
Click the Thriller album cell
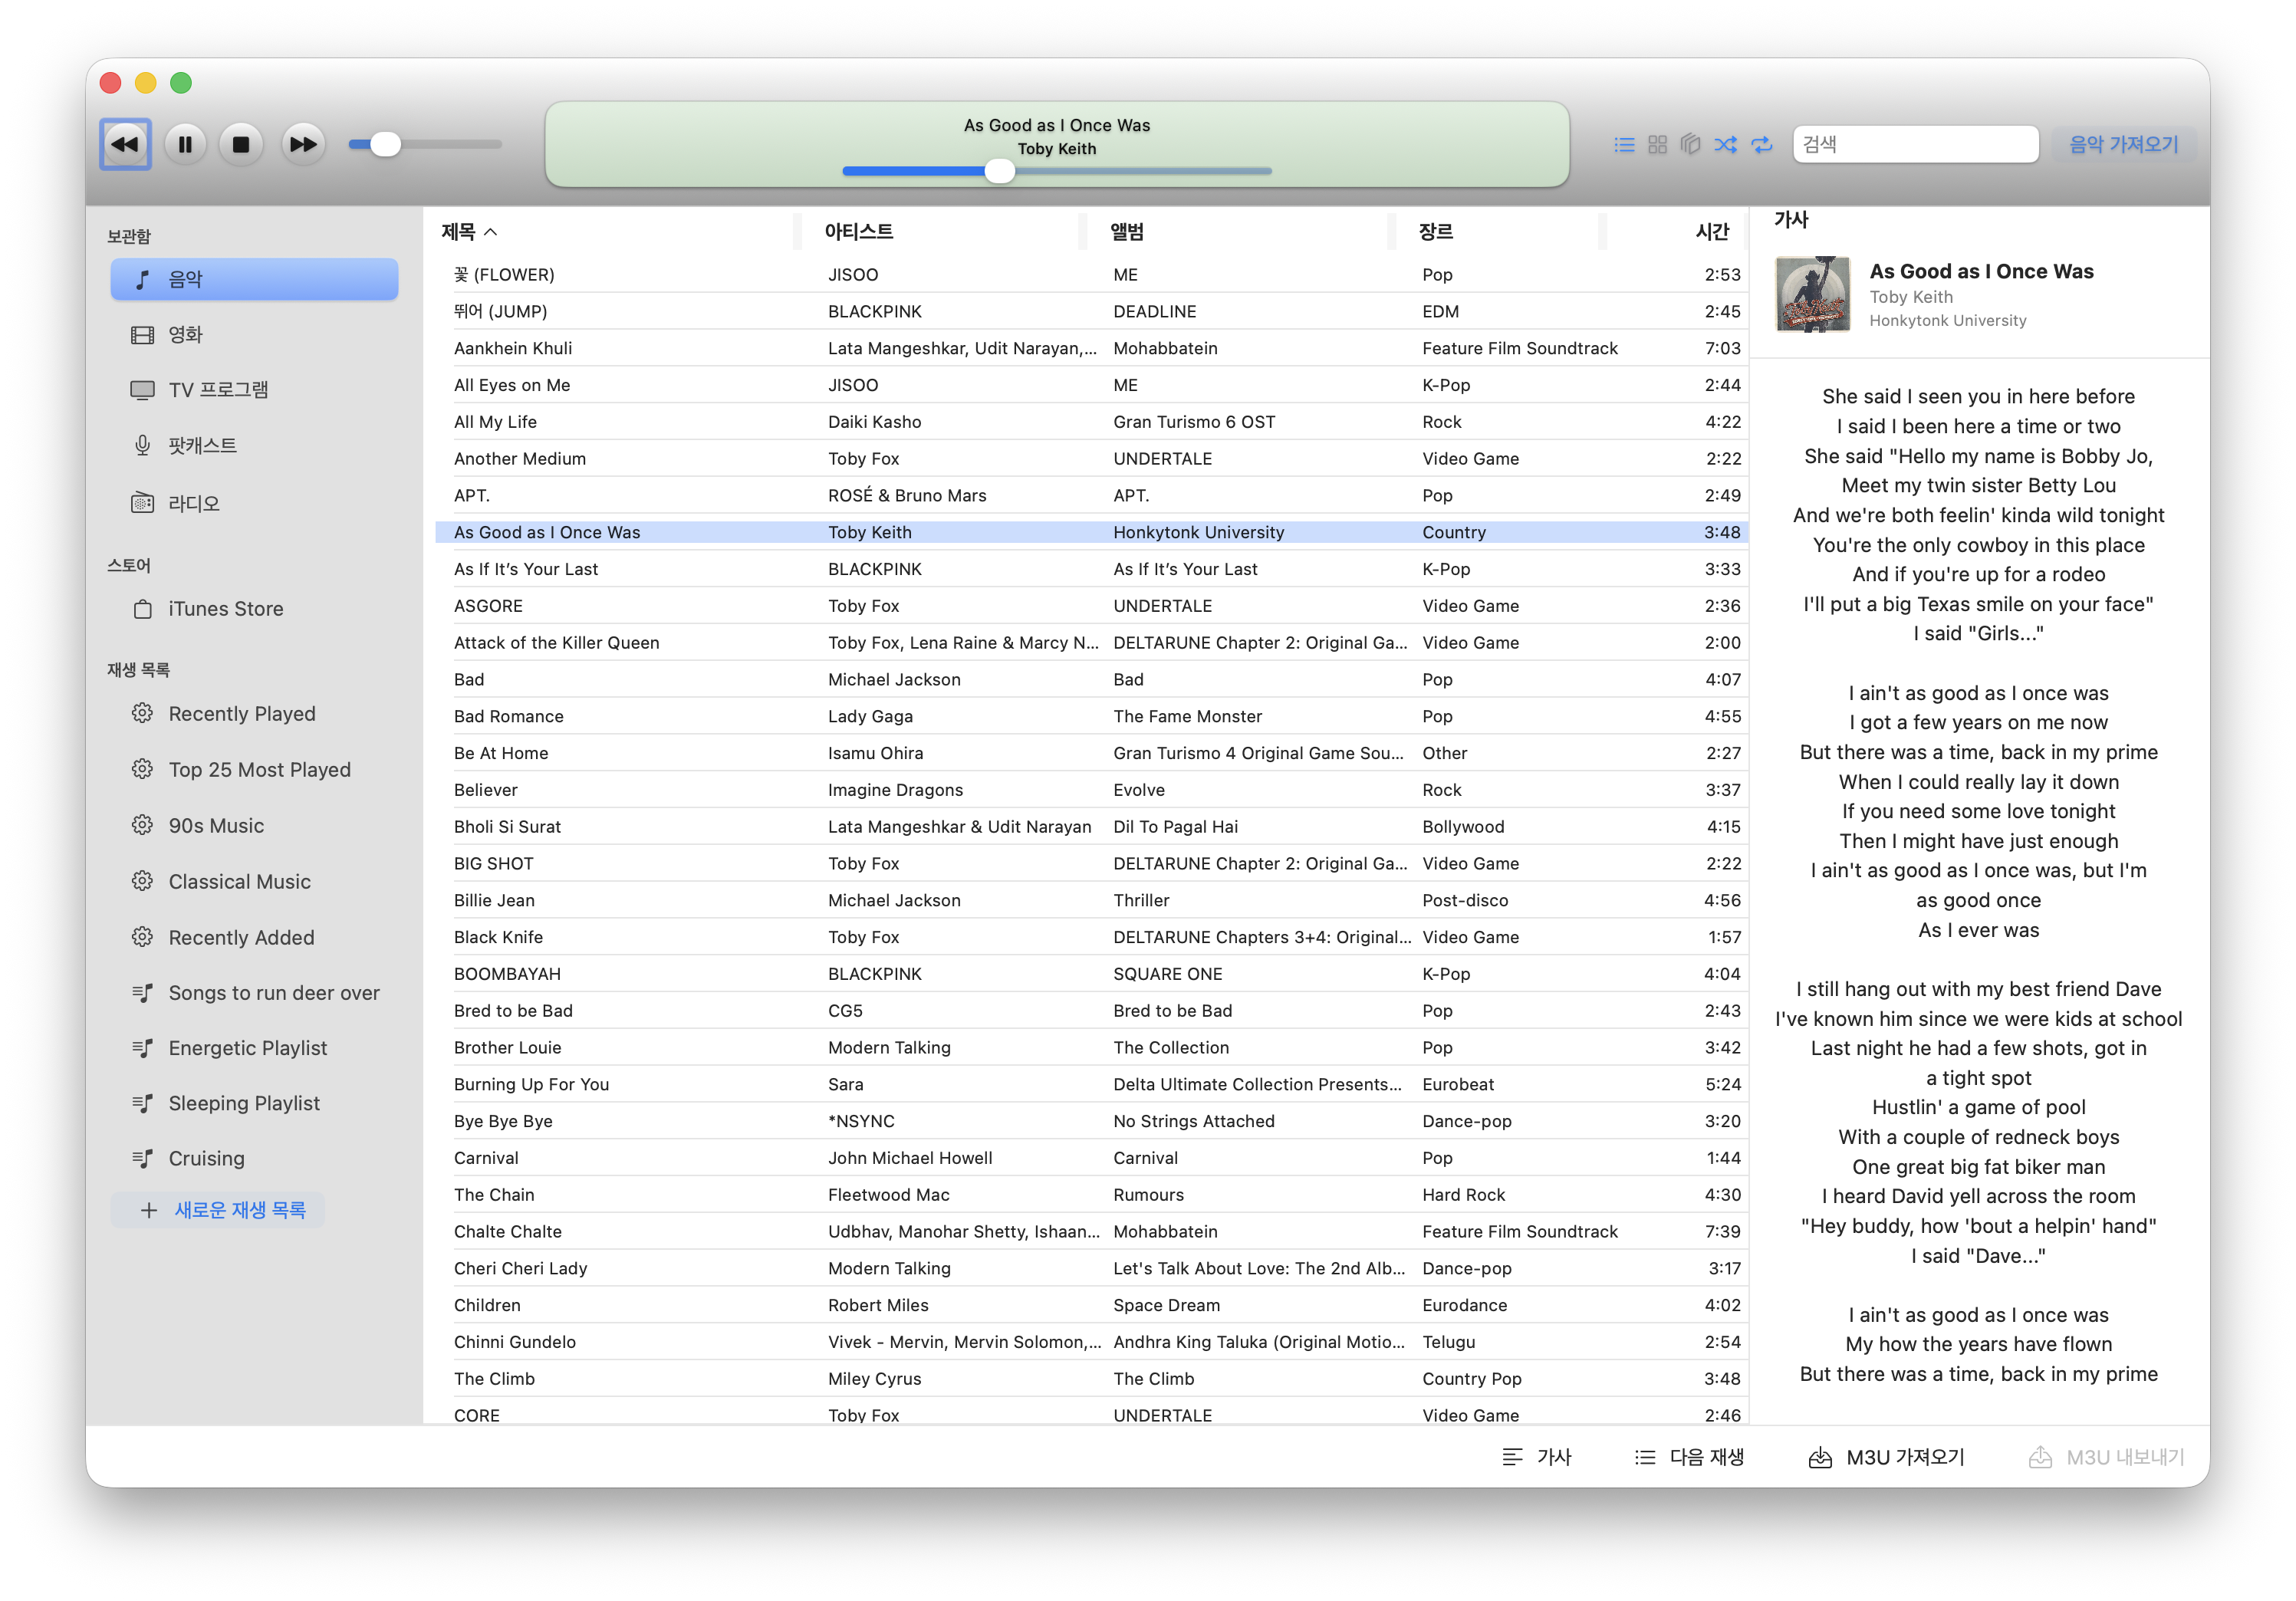(x=1141, y=900)
